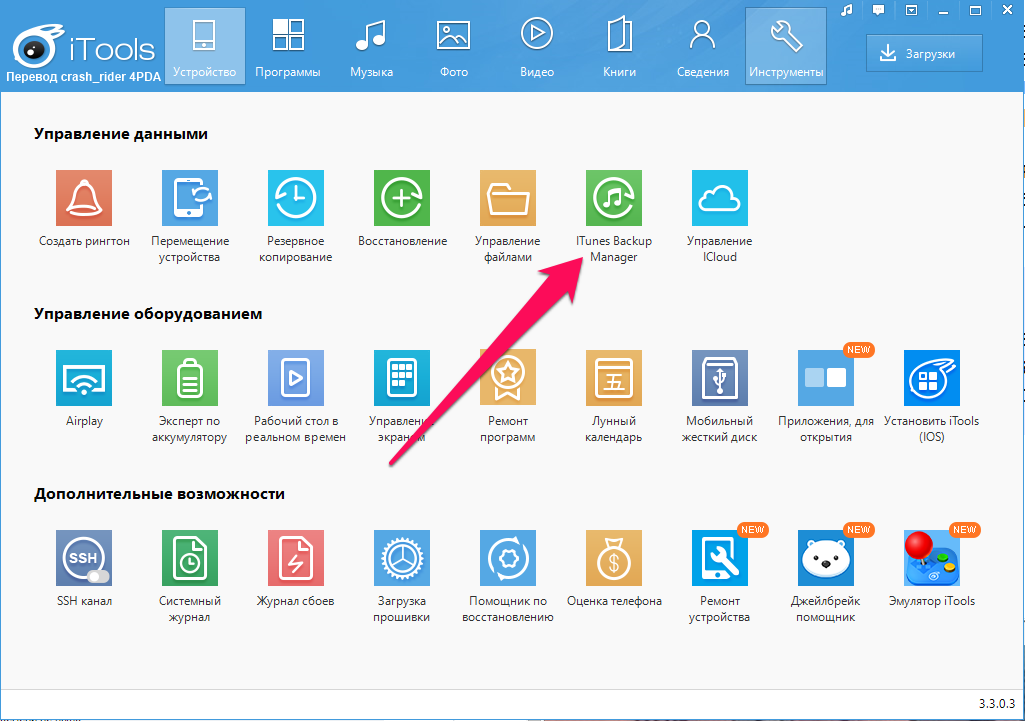Toggle the SSH канал switch
The width and height of the screenshot is (1025, 721).
click(97, 576)
